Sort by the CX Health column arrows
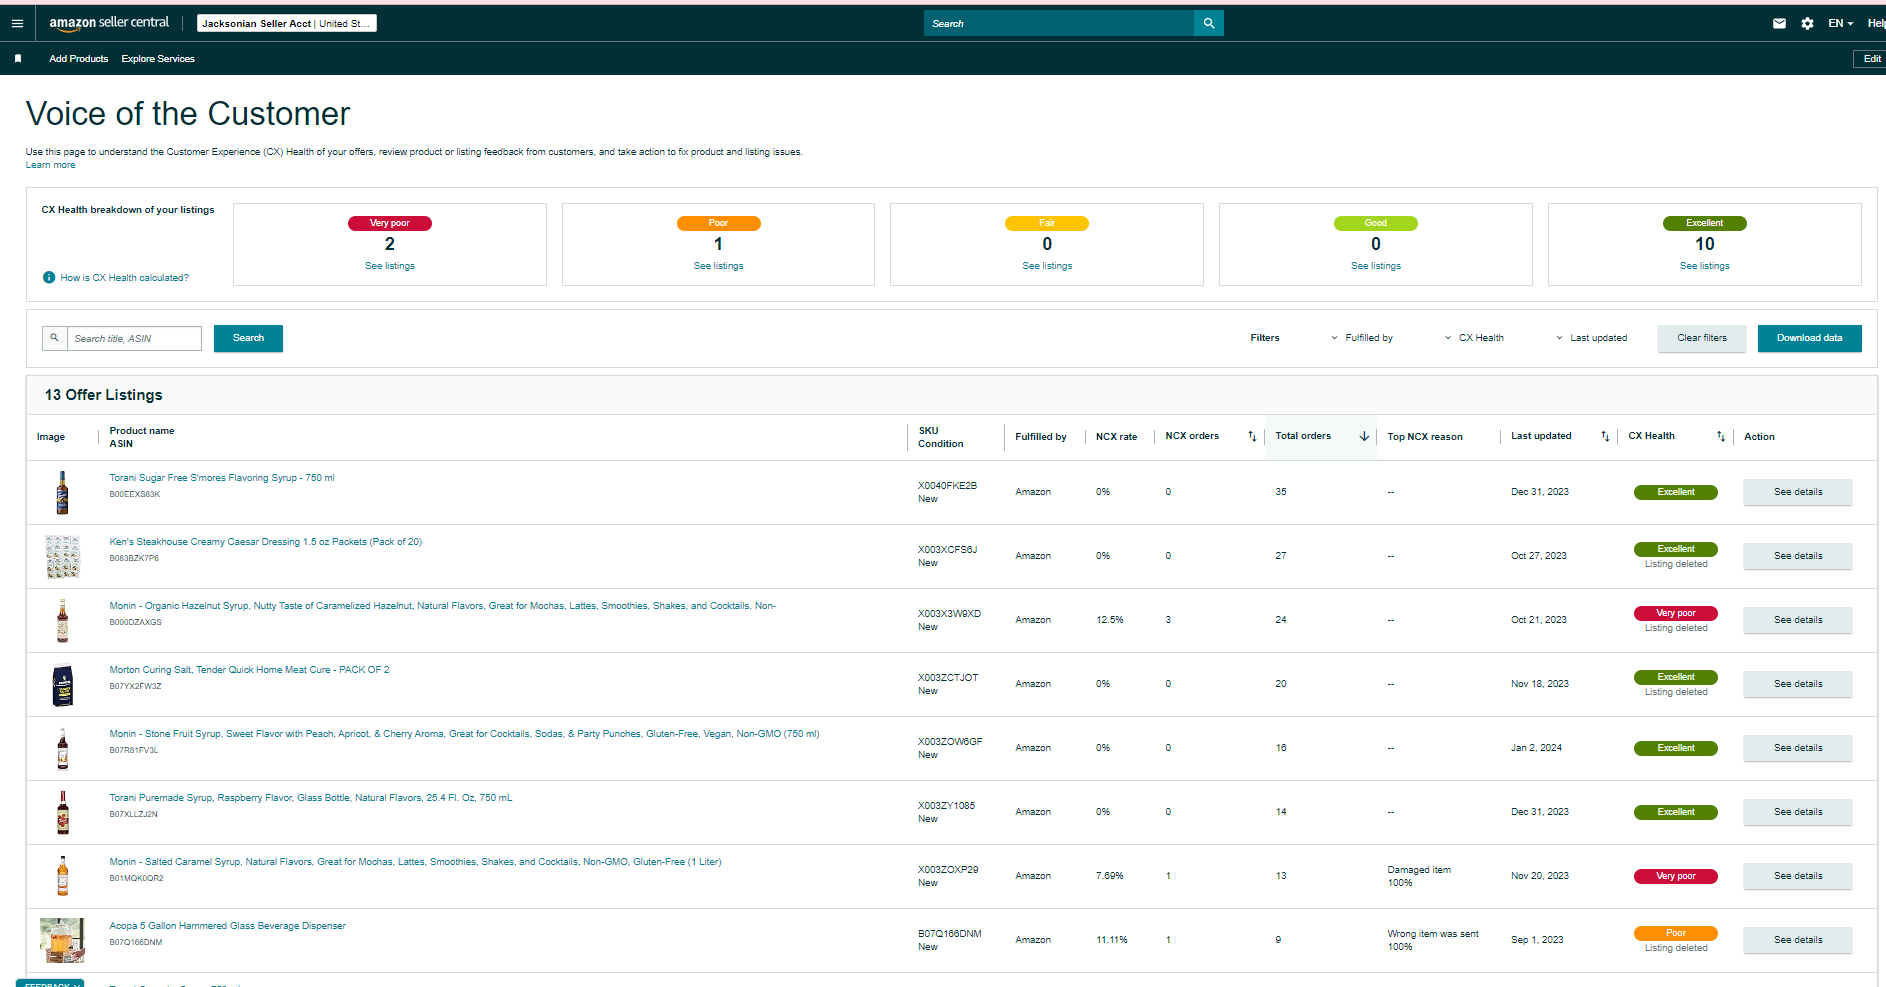Viewport: 1886px width, 987px height. click(x=1721, y=437)
